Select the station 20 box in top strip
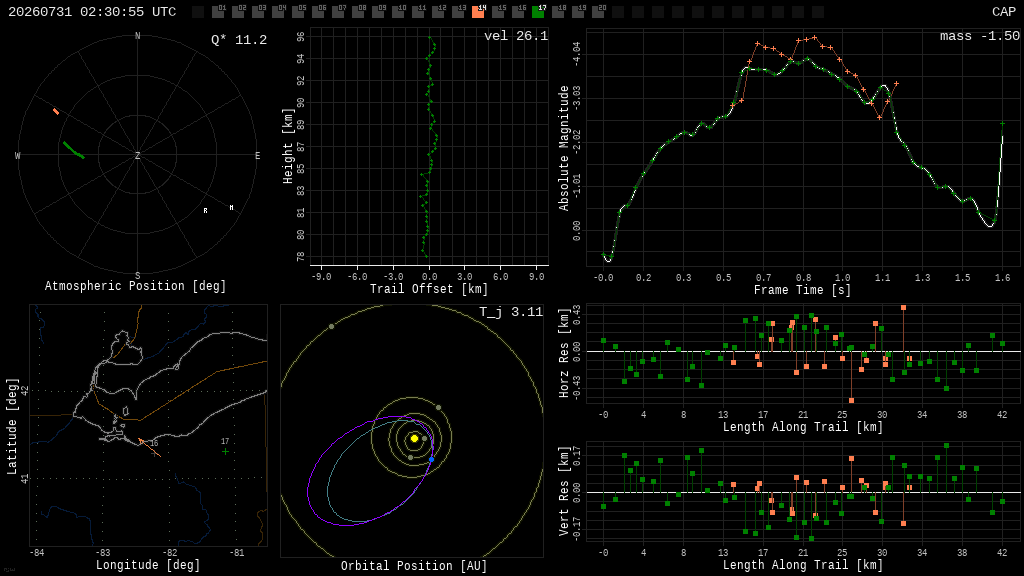The width and height of the screenshot is (1024, 576). pos(598,12)
